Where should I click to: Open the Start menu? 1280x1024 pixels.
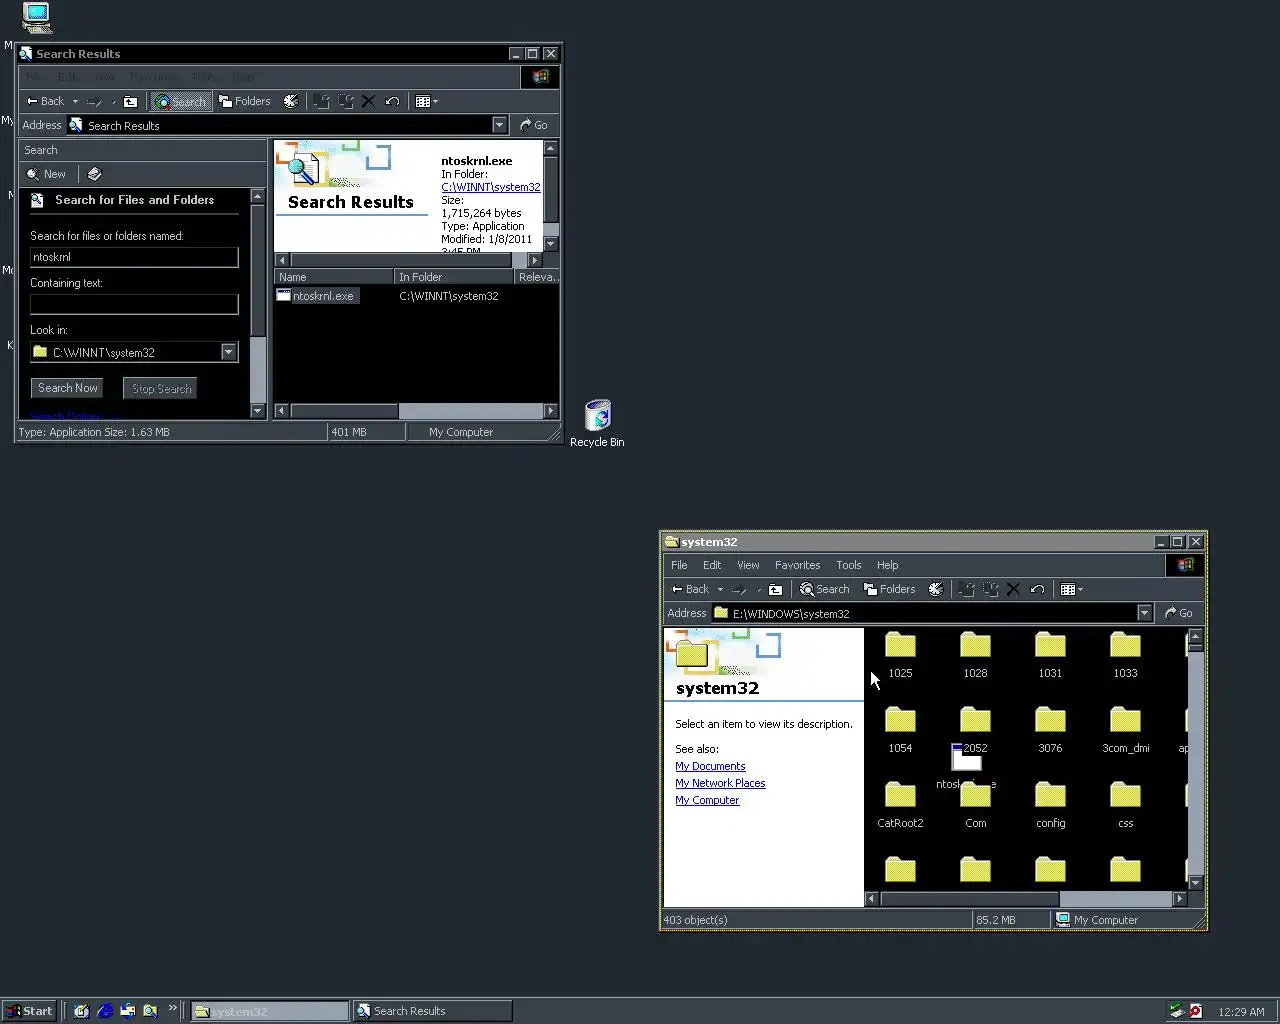coord(29,1011)
